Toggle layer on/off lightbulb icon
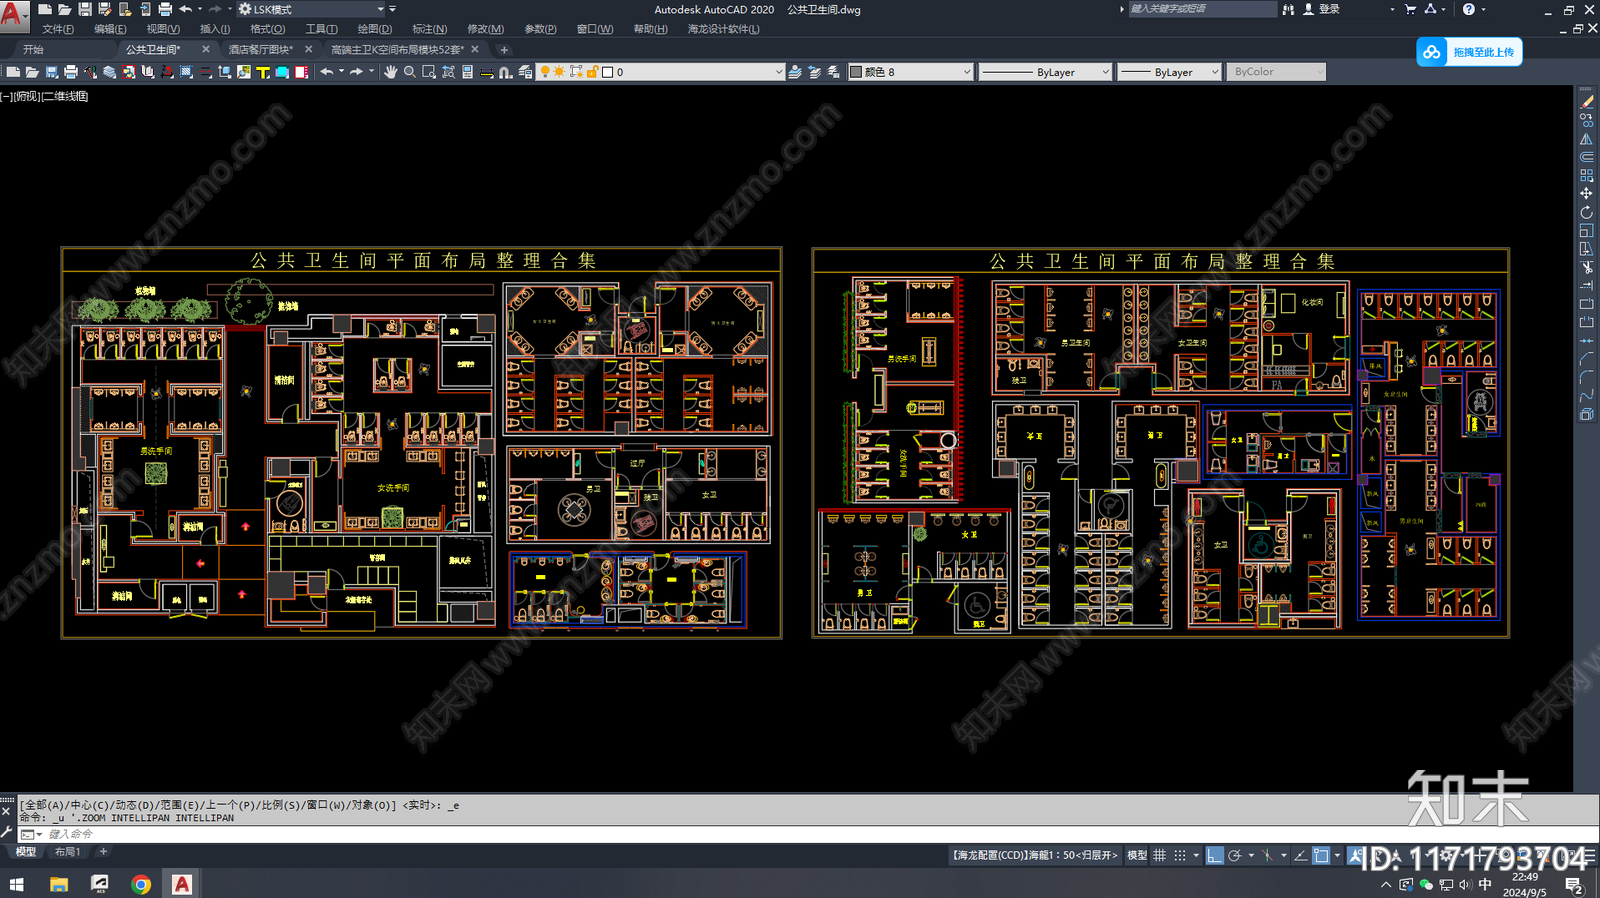 (545, 72)
